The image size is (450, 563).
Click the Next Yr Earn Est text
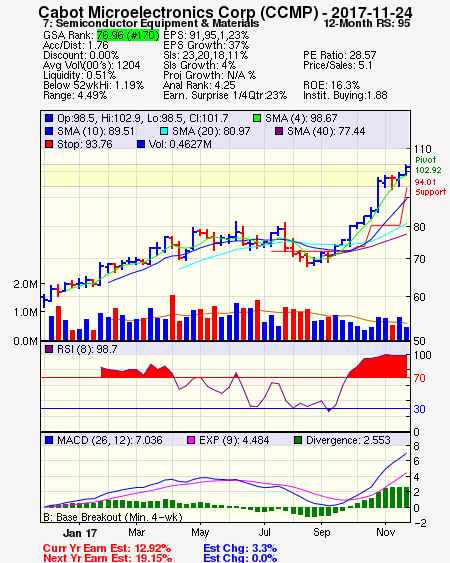coord(107,558)
